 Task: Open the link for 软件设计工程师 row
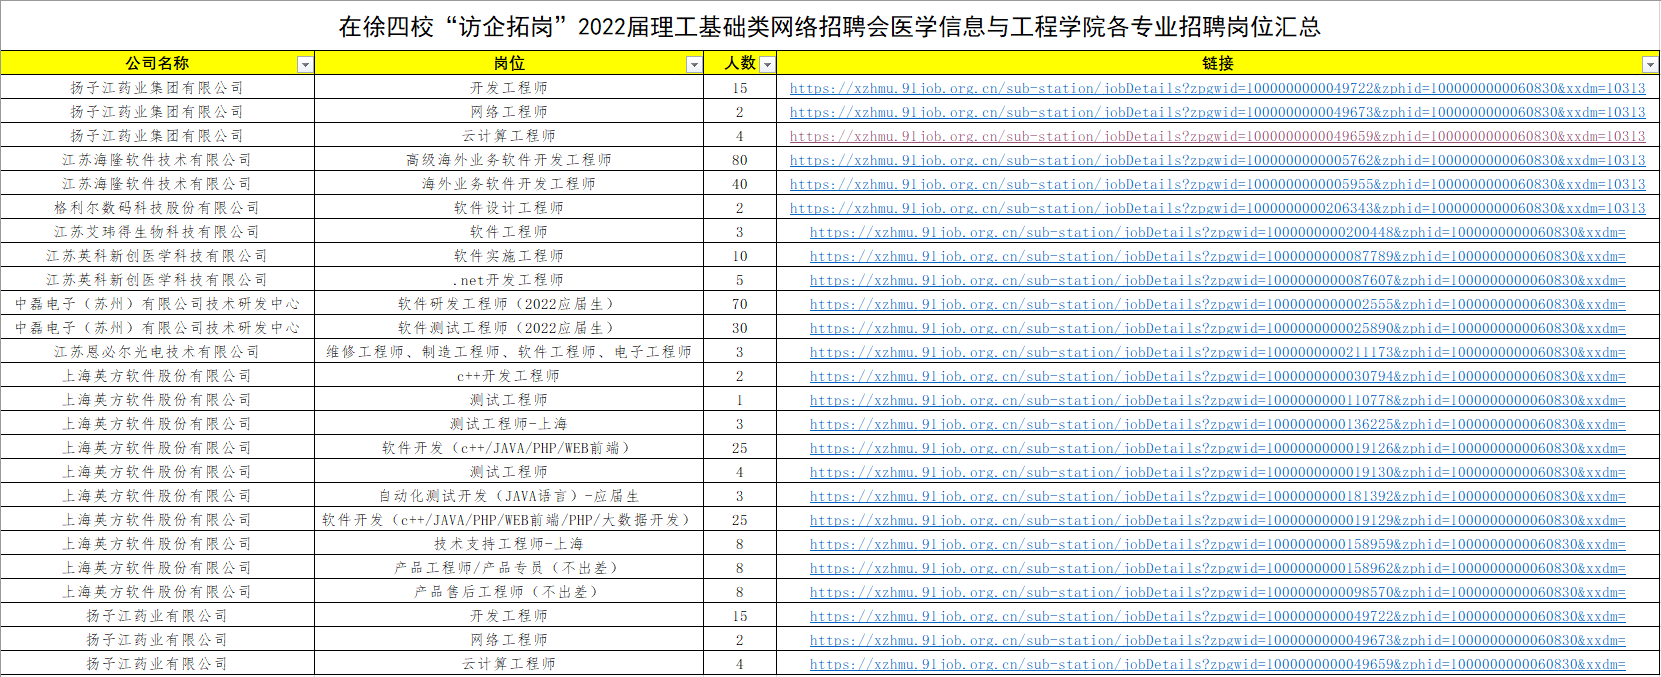point(1217,208)
